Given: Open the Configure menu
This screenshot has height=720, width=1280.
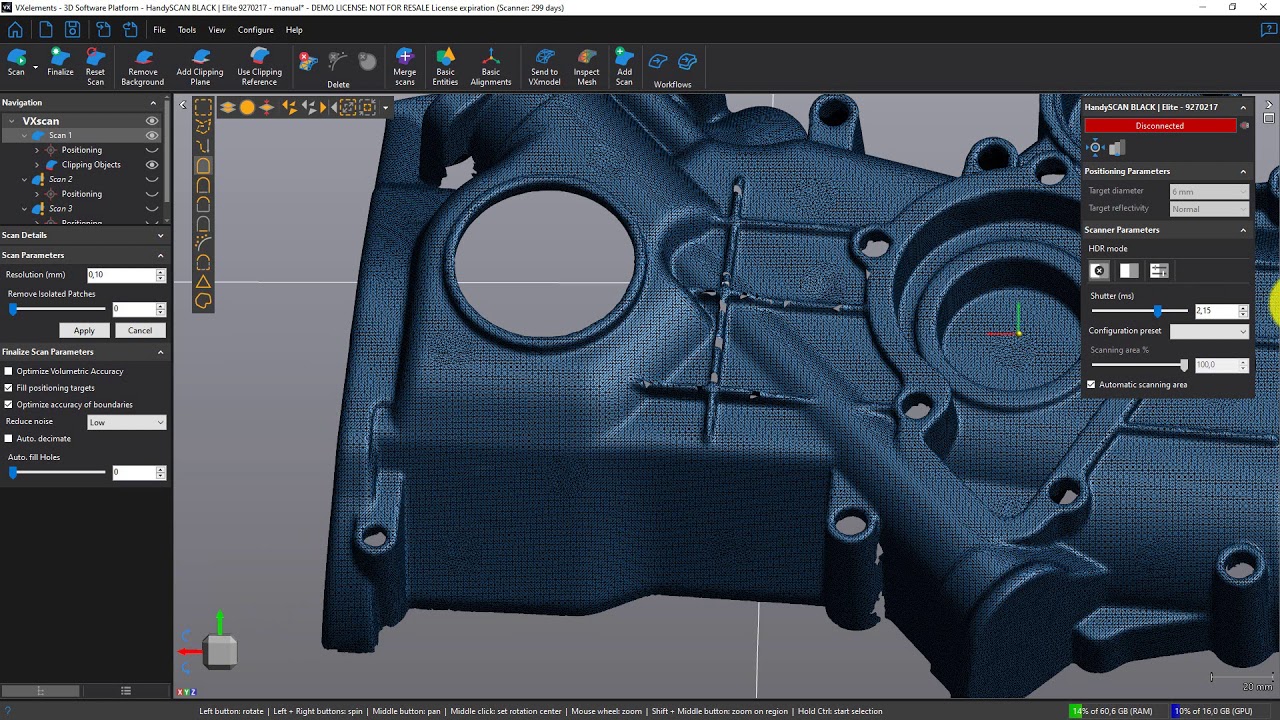Looking at the screenshot, I should (255, 30).
